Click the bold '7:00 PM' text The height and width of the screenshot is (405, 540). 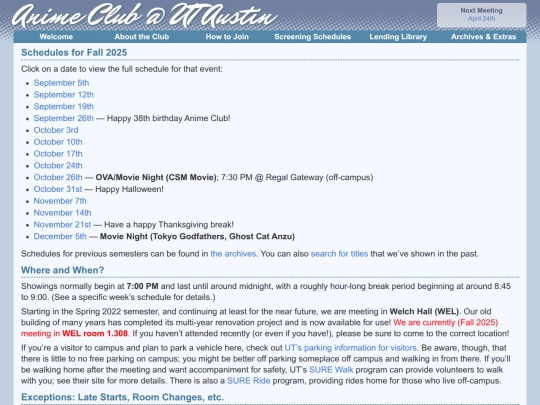coord(142,286)
